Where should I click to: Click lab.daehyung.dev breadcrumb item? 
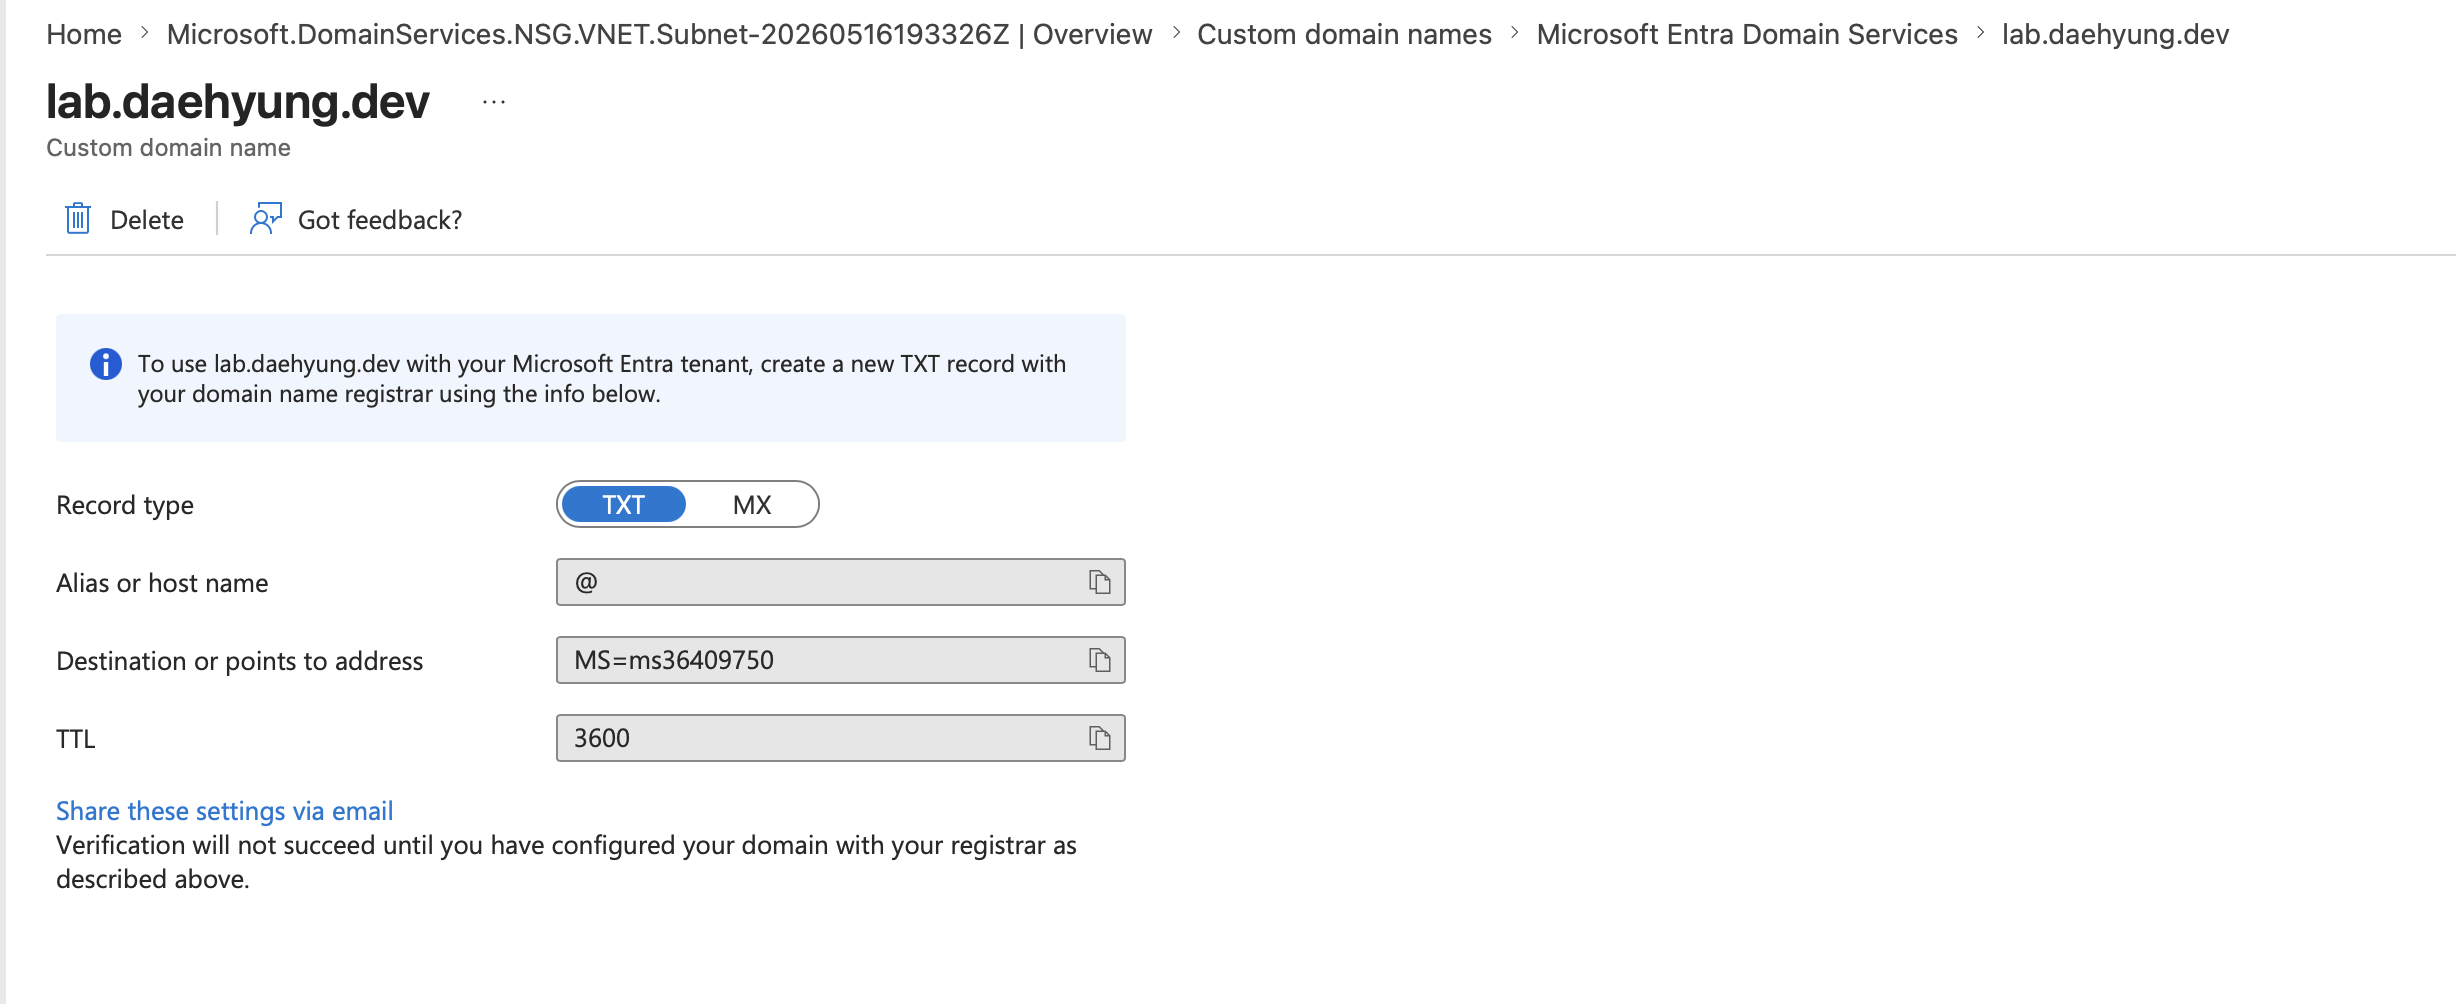pos(2115,34)
